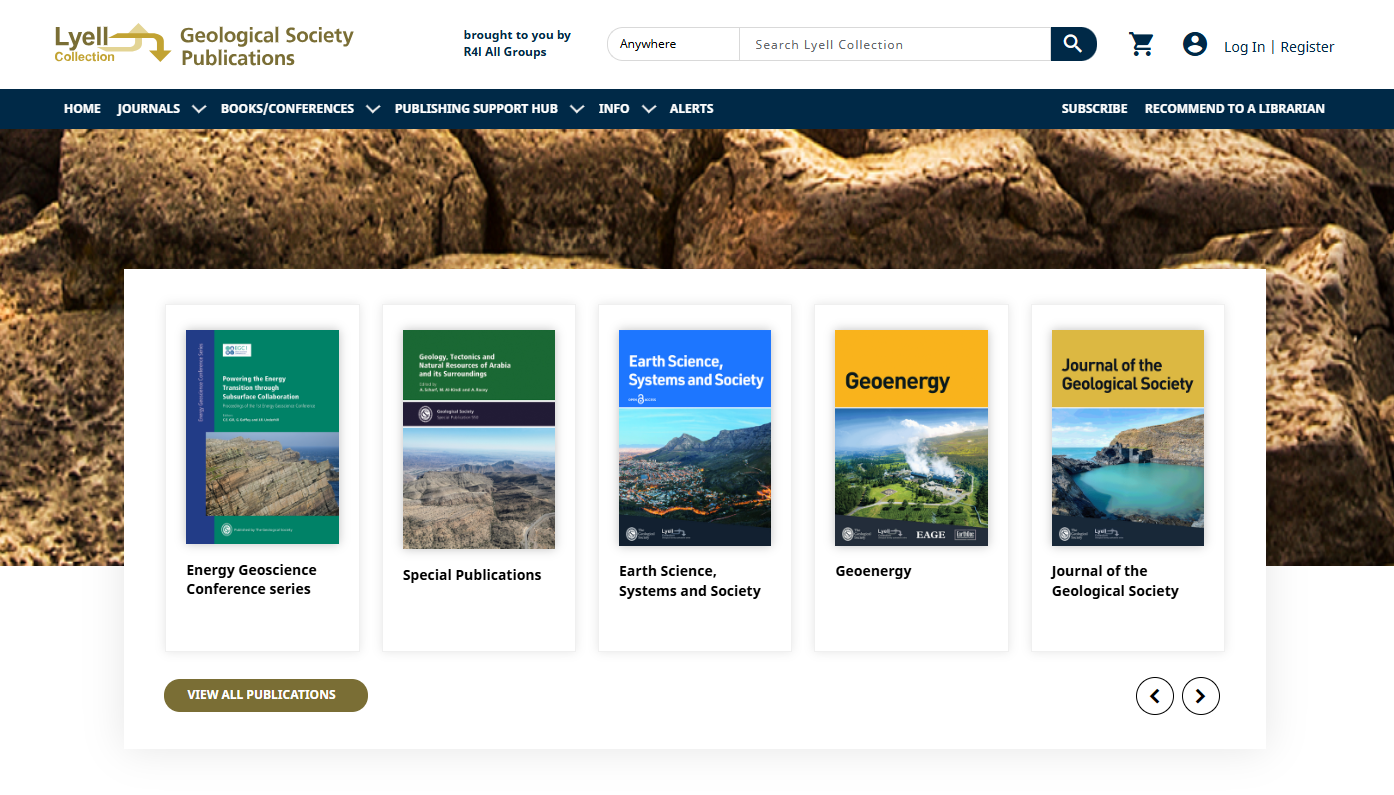Open Earth Science, Systems and Society cover
Viewport: 1394px width, 795px height.
695,438
